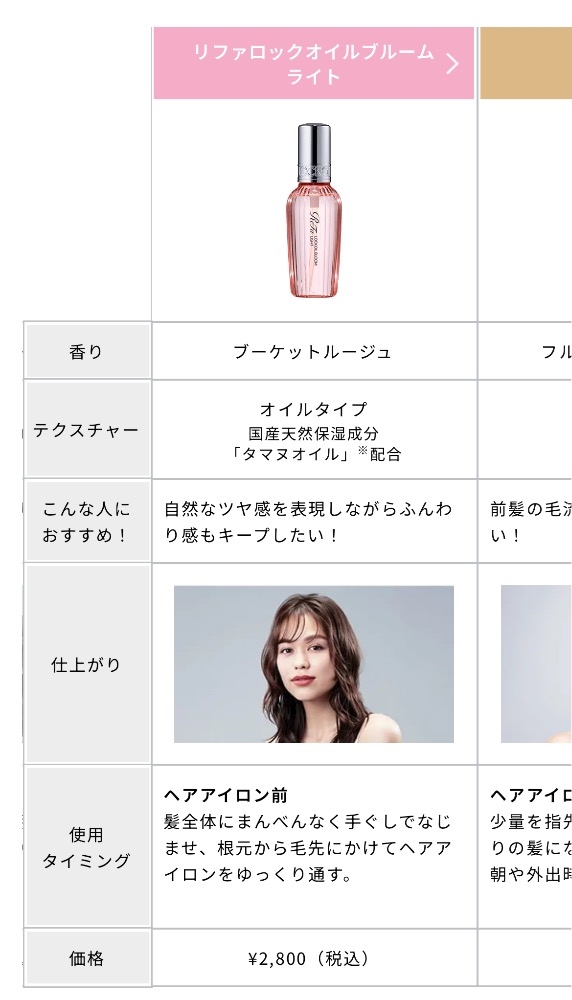Click the tan second product header
Screen dimensions: 572x1000
526,63
